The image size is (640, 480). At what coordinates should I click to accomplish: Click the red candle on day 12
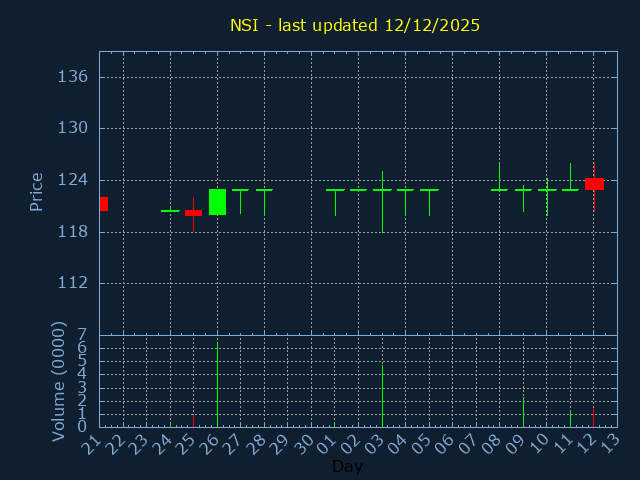click(x=594, y=184)
